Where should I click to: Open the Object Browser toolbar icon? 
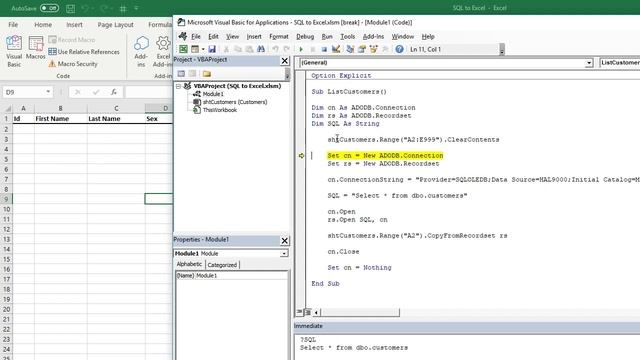click(373, 49)
